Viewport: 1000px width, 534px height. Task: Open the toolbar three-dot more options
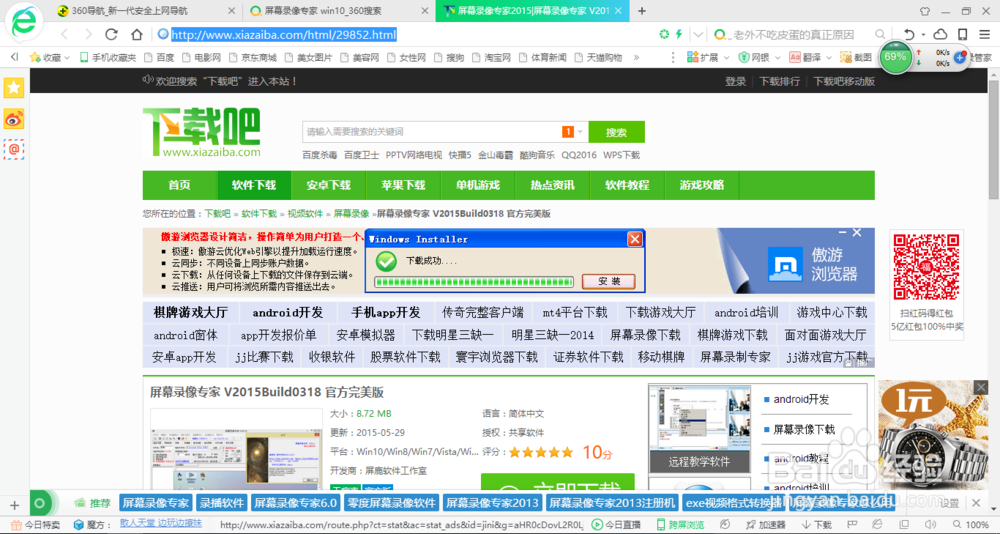pos(673,57)
